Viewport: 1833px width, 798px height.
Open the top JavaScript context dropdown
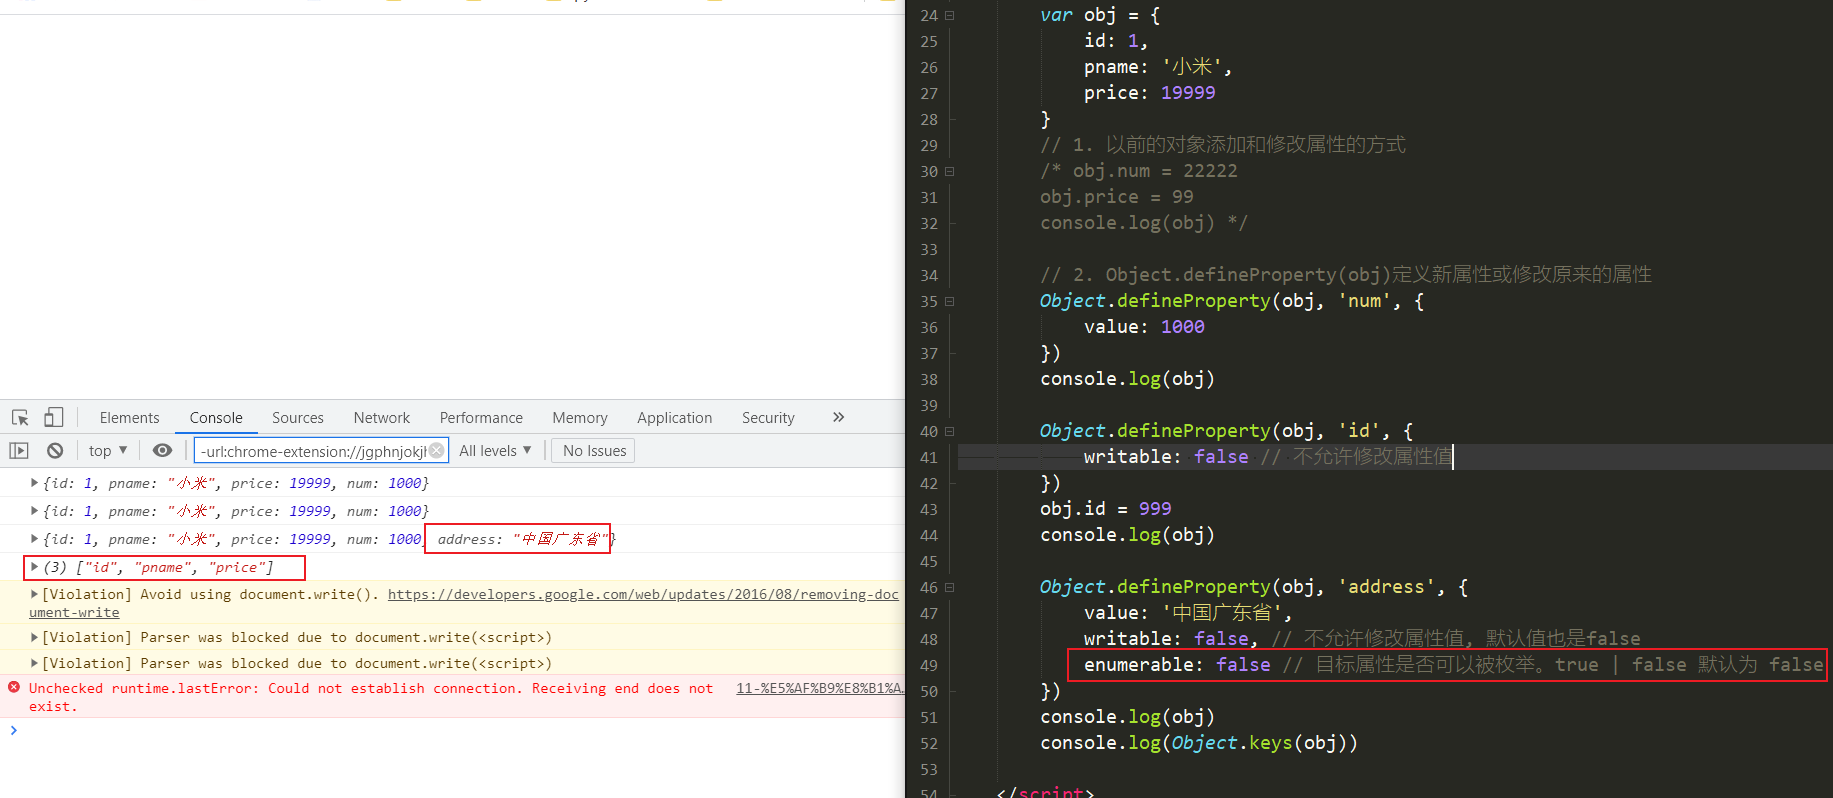click(108, 451)
